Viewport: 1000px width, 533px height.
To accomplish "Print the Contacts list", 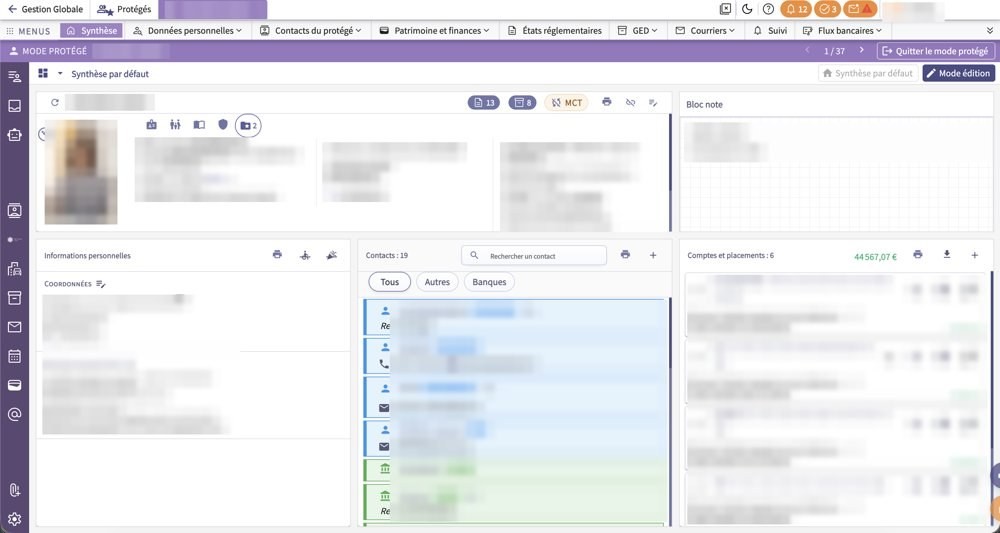I will click(x=625, y=255).
